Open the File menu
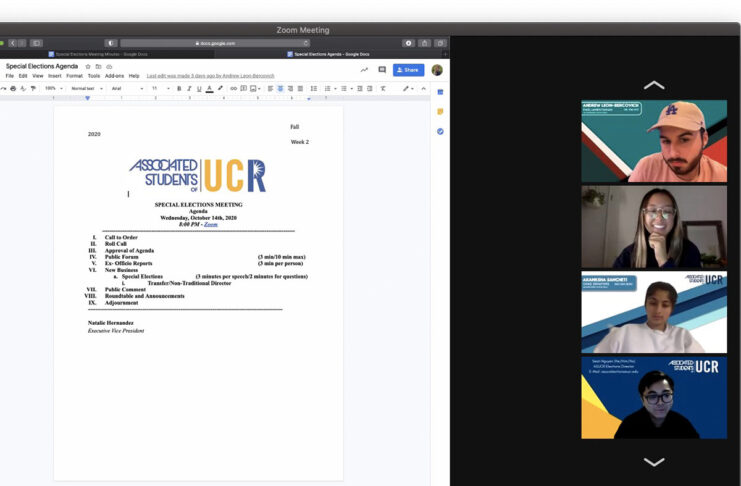Viewport: 741px width, 486px height. [x=9, y=76]
